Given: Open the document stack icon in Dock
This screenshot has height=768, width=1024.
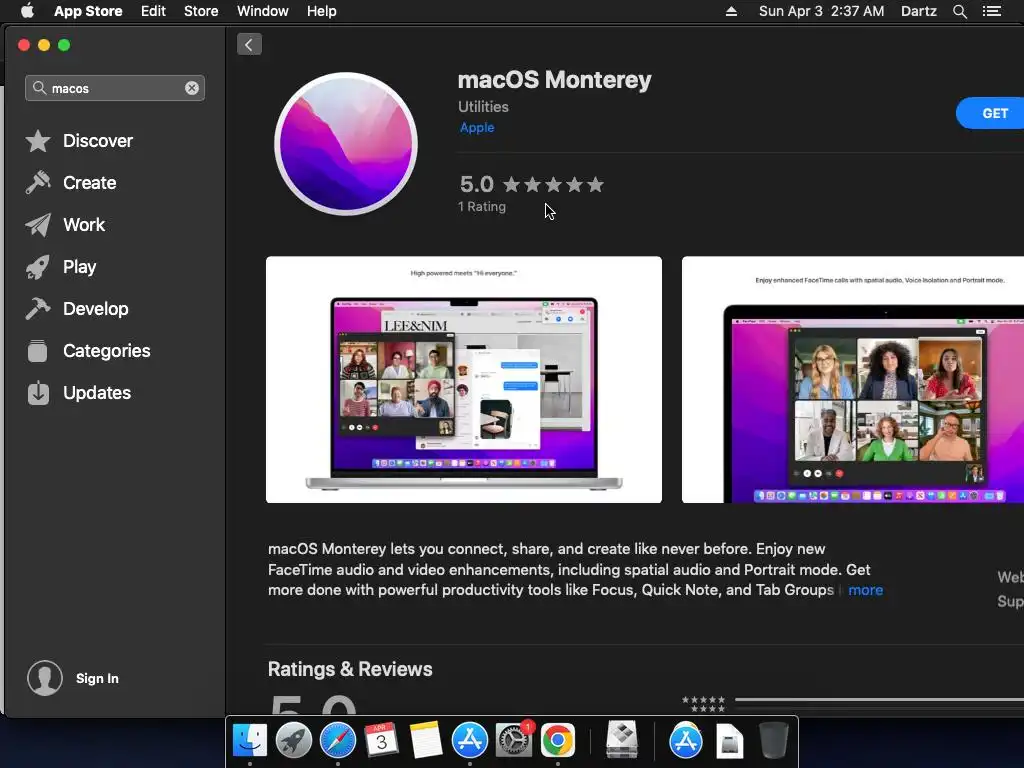Looking at the screenshot, I should click(729, 741).
